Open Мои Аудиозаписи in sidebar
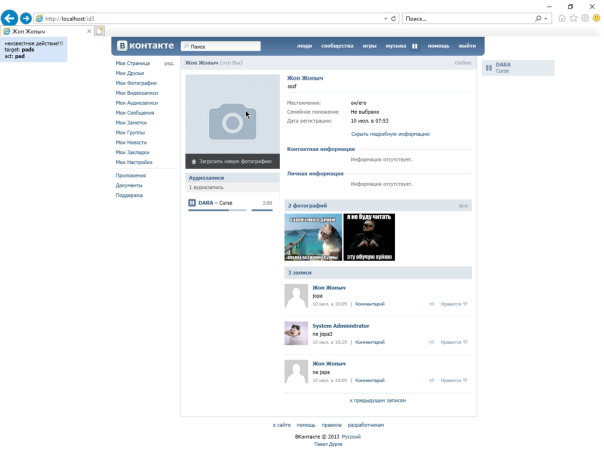Image resolution: width=604 pixels, height=464 pixels. coord(137,103)
